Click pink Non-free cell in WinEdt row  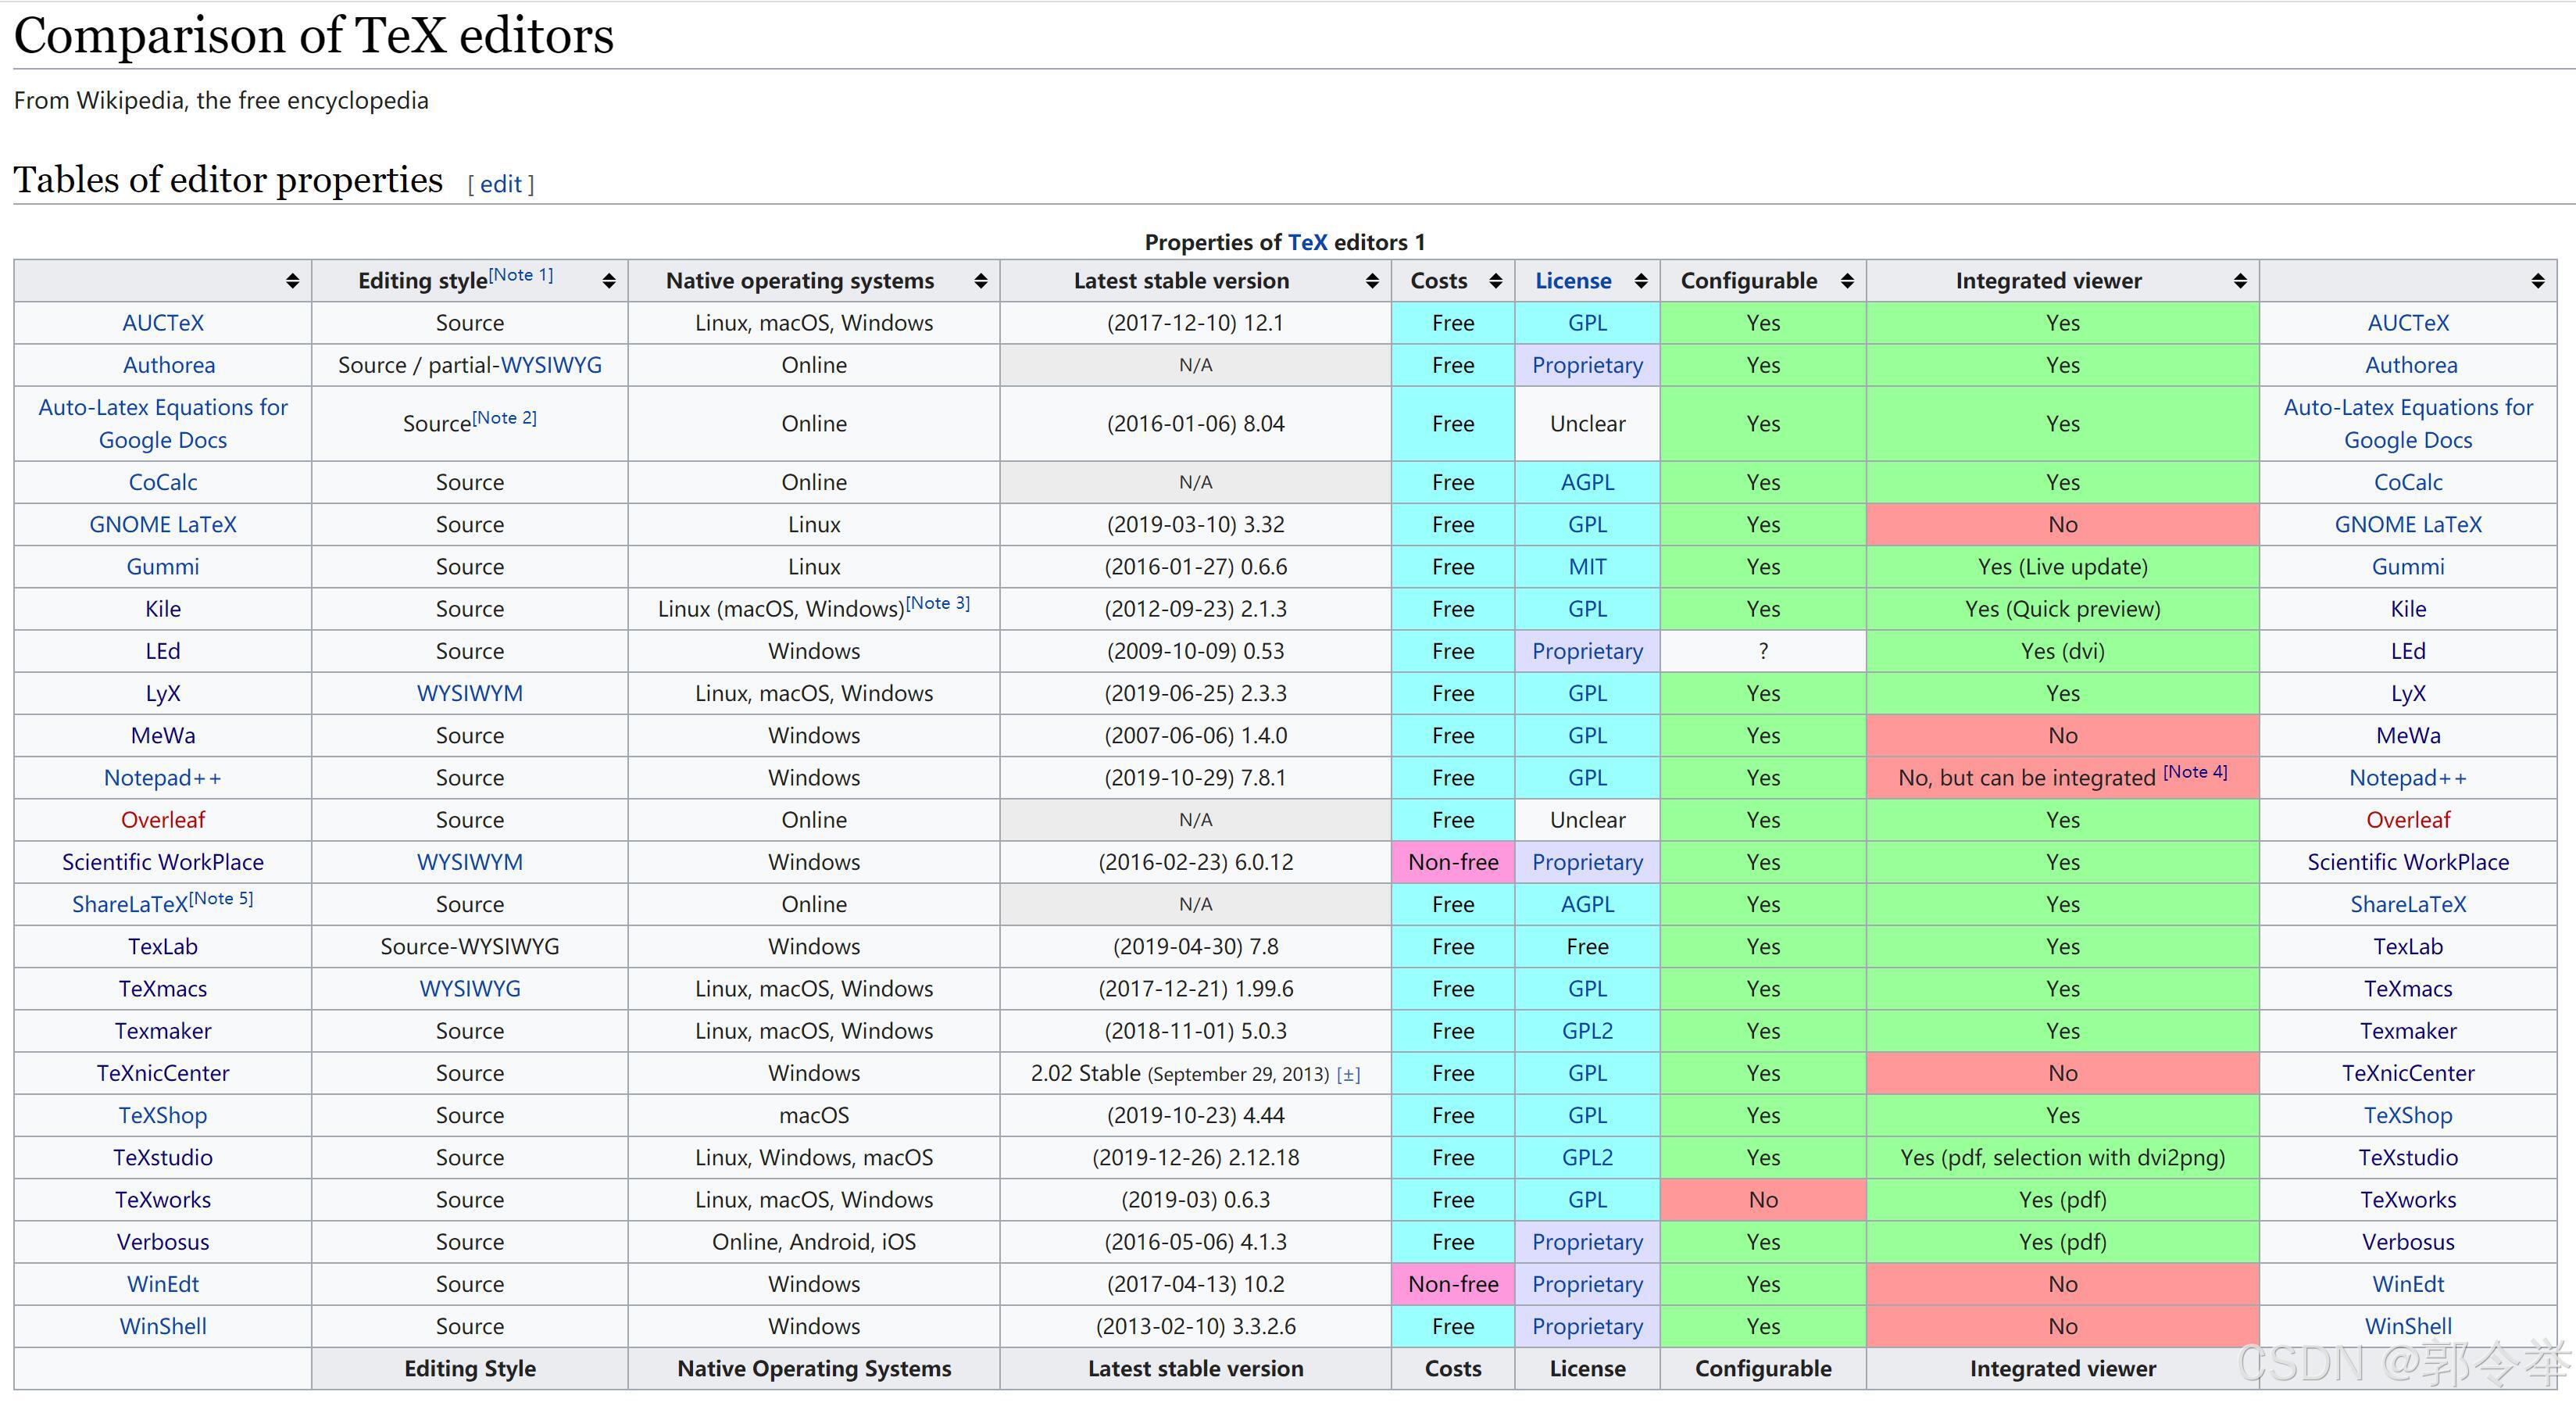1452,1284
